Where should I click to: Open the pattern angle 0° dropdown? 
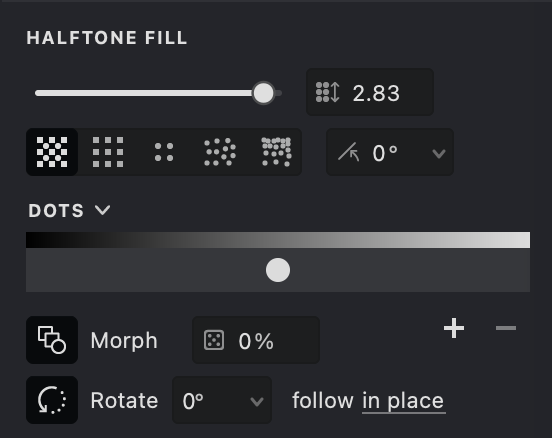point(390,152)
